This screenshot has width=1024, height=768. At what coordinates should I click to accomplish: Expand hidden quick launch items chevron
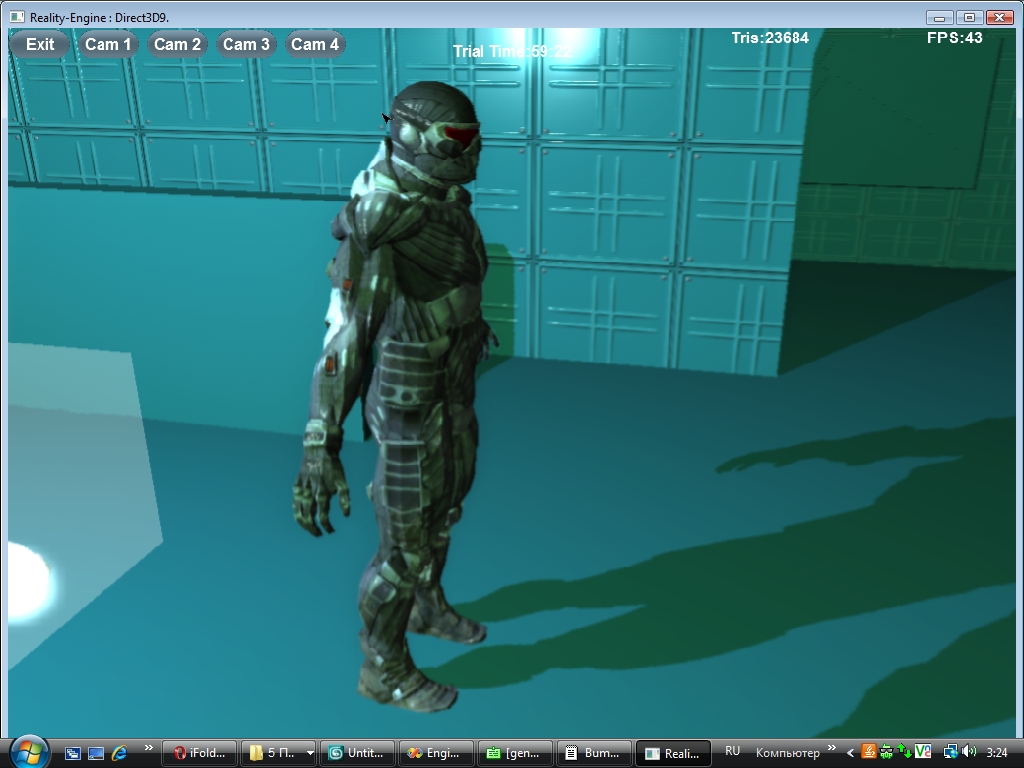[148, 748]
